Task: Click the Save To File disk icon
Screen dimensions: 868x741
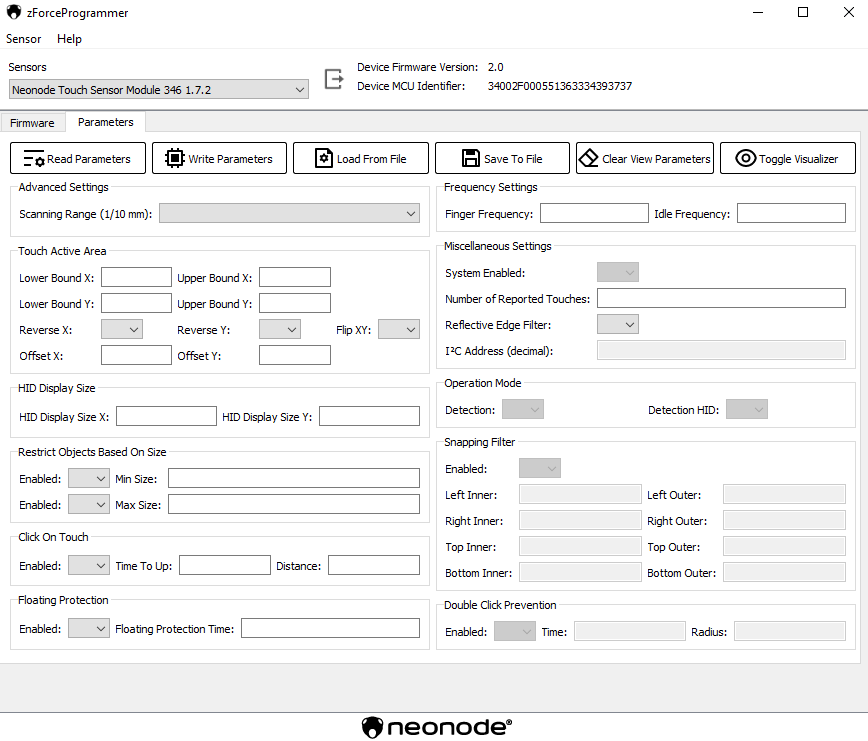Action: click(471, 158)
